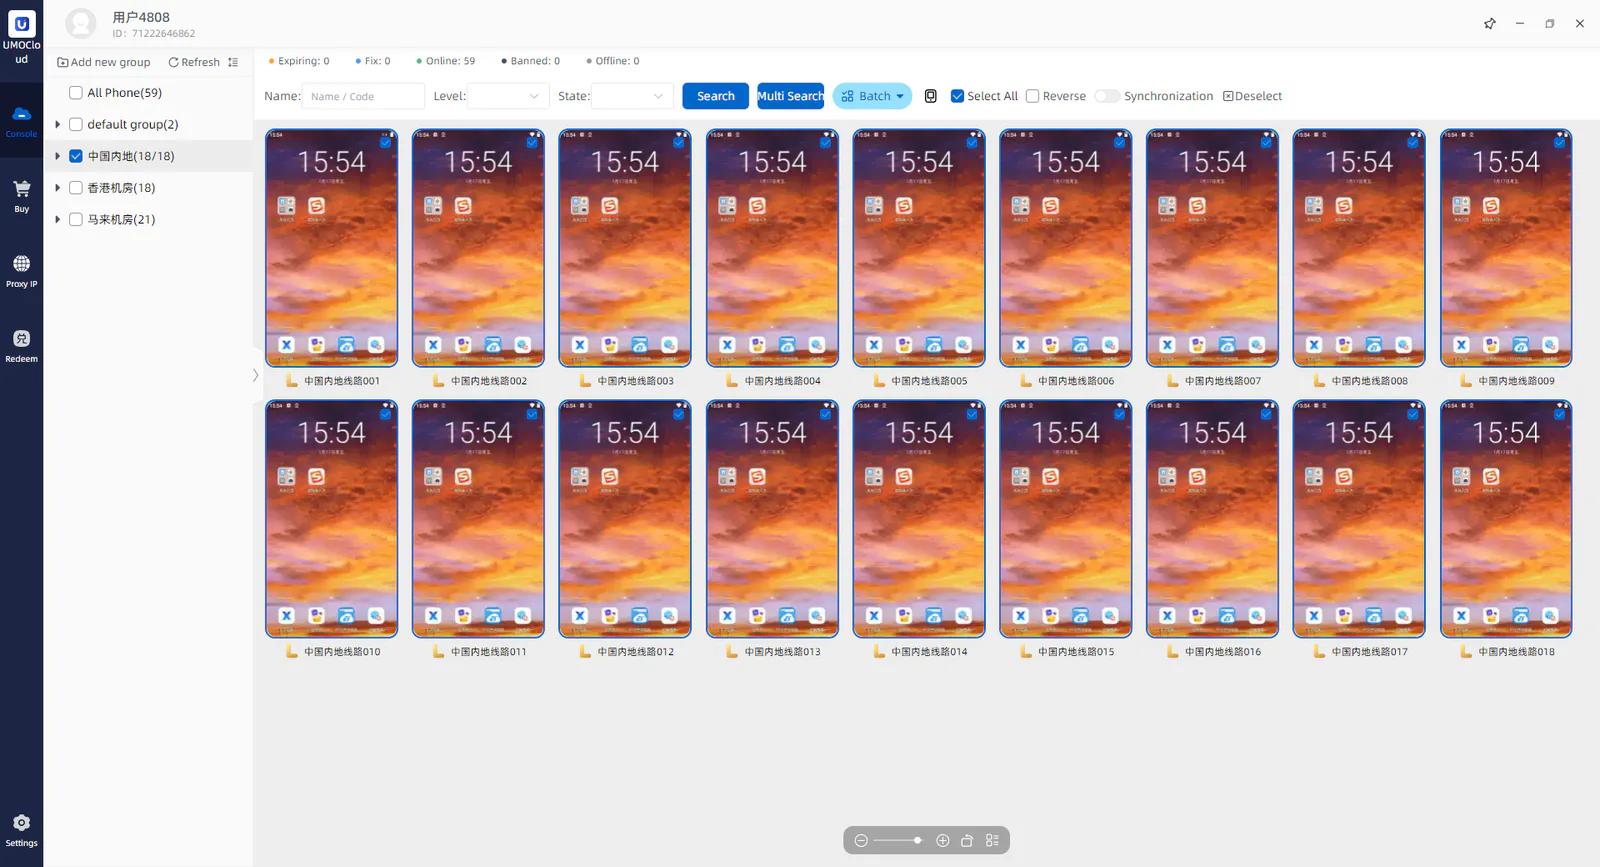Uncheck the Select All checkbox

coord(957,96)
